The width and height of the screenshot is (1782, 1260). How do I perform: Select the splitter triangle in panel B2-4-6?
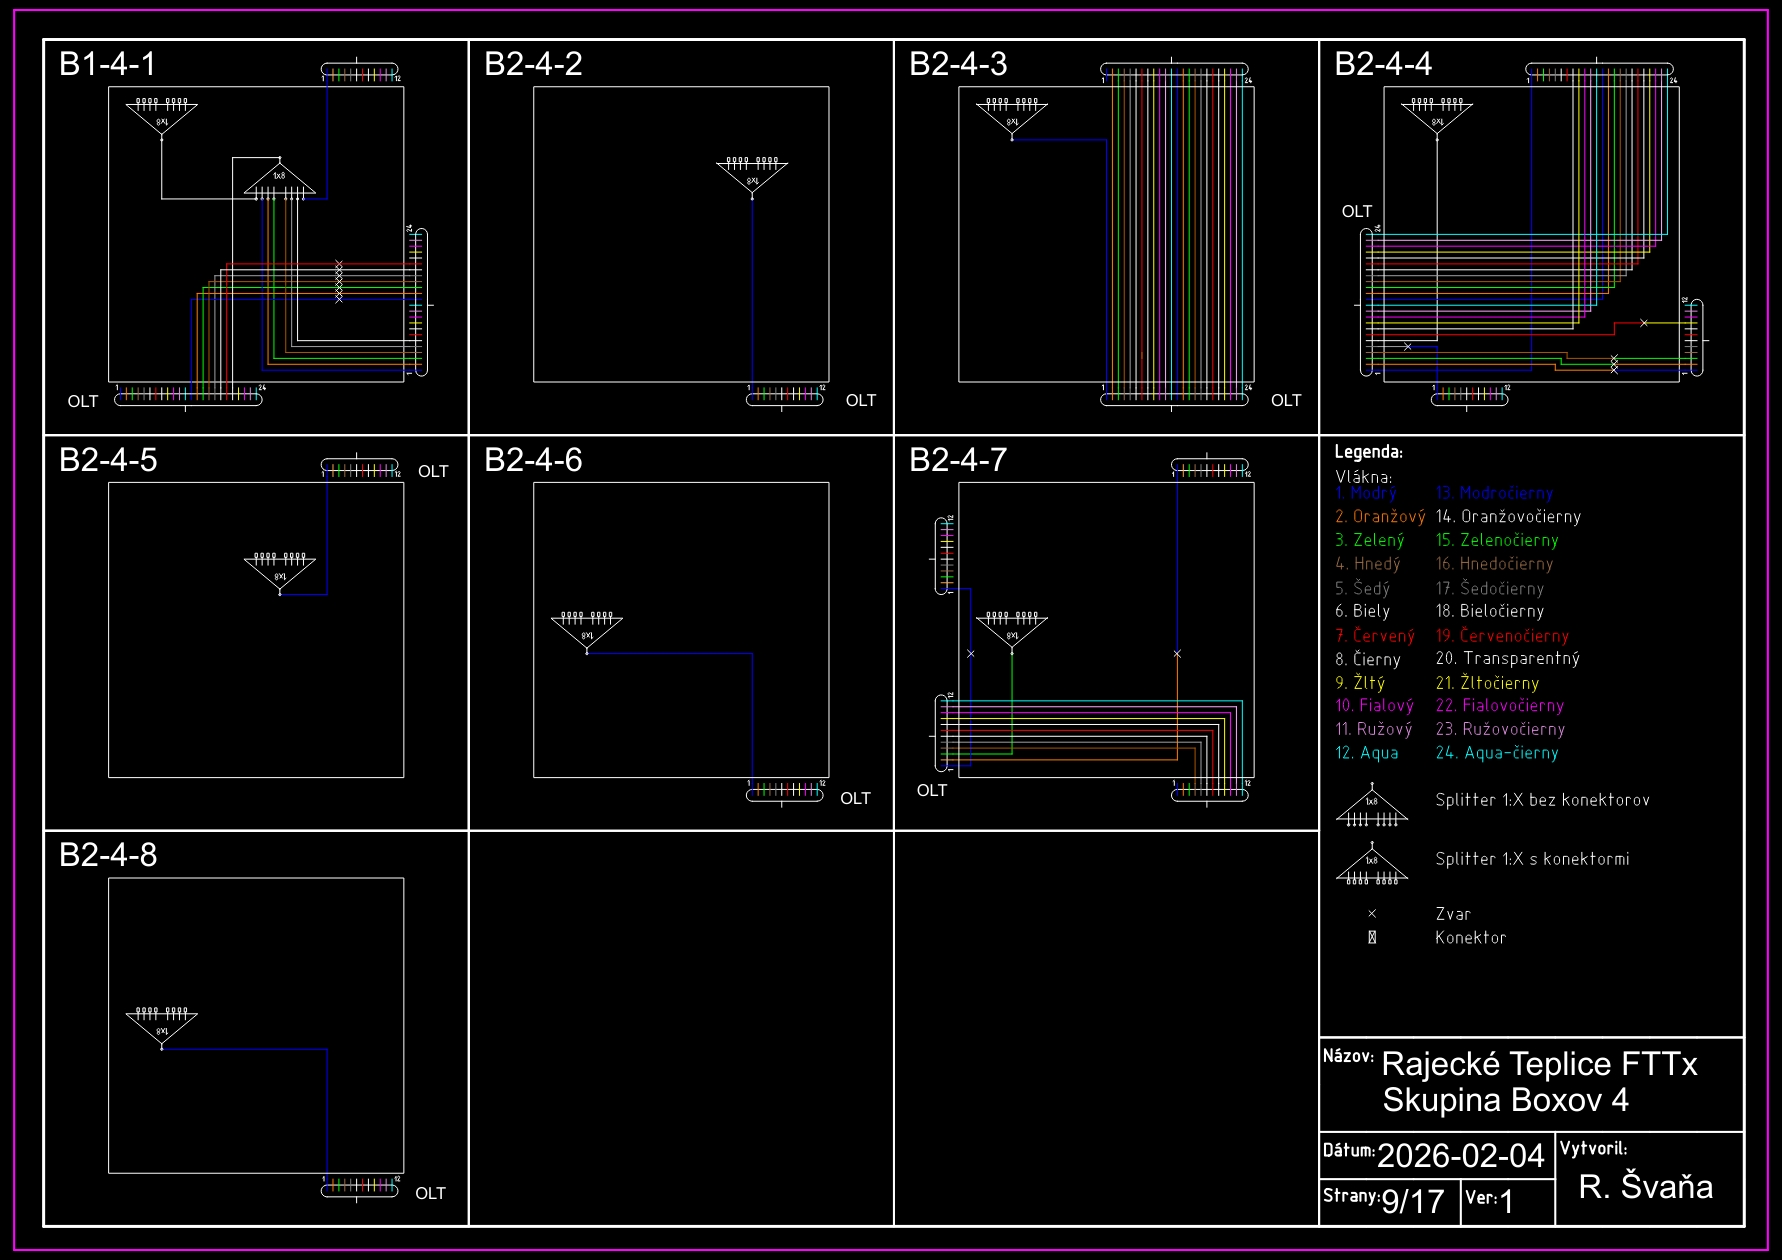point(587,632)
